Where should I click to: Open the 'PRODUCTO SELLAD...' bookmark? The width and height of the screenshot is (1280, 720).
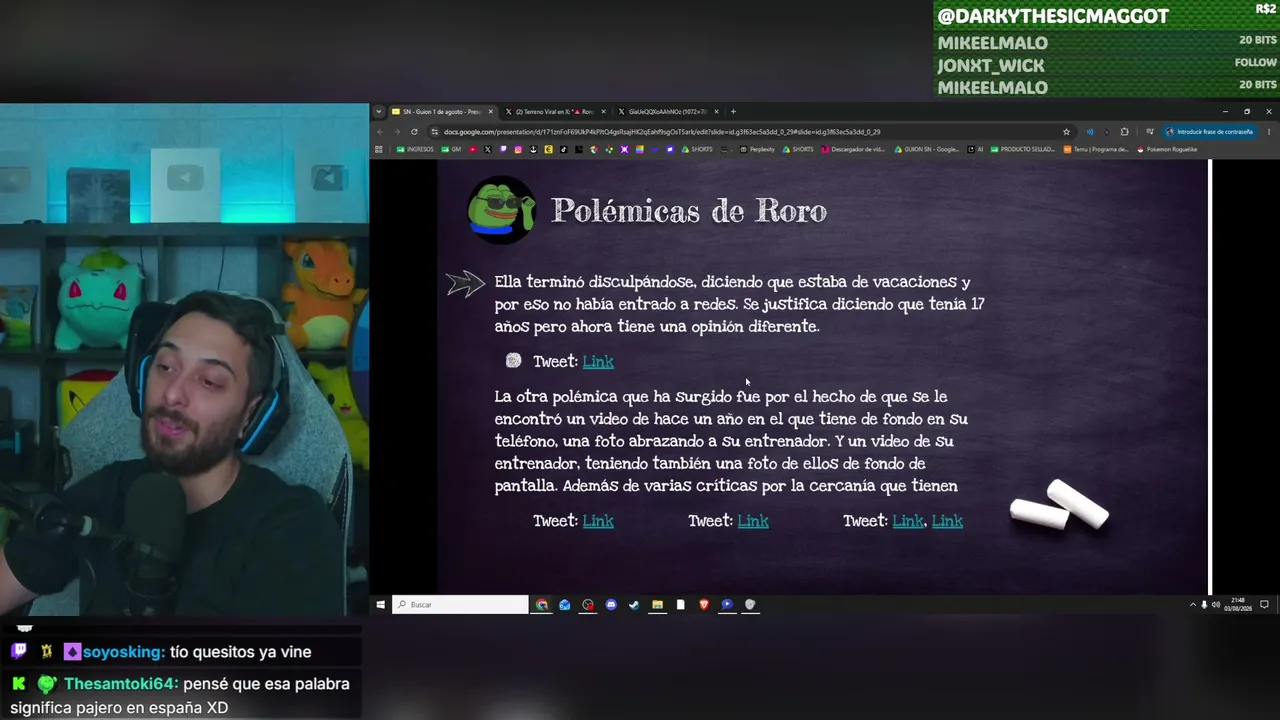click(1022, 150)
